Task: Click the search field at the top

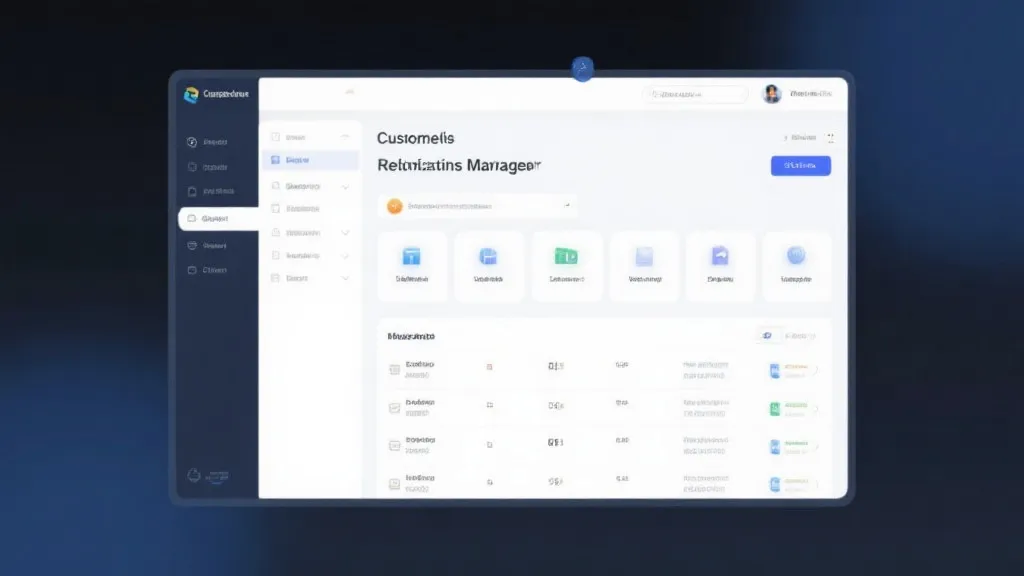Action: (x=695, y=93)
